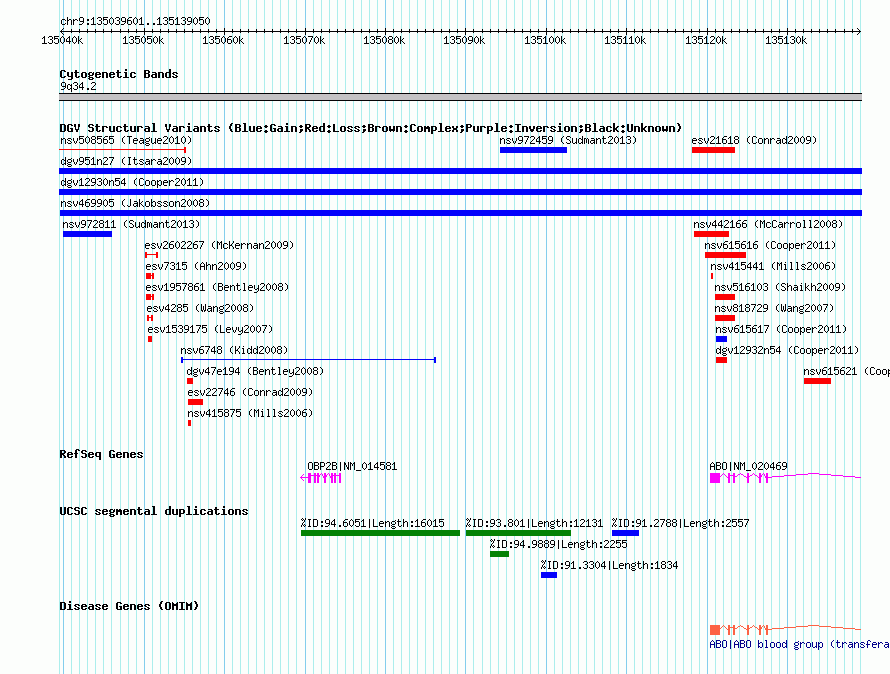Click the 9q34.2 band label
The width and height of the screenshot is (890, 674).
tap(78, 86)
